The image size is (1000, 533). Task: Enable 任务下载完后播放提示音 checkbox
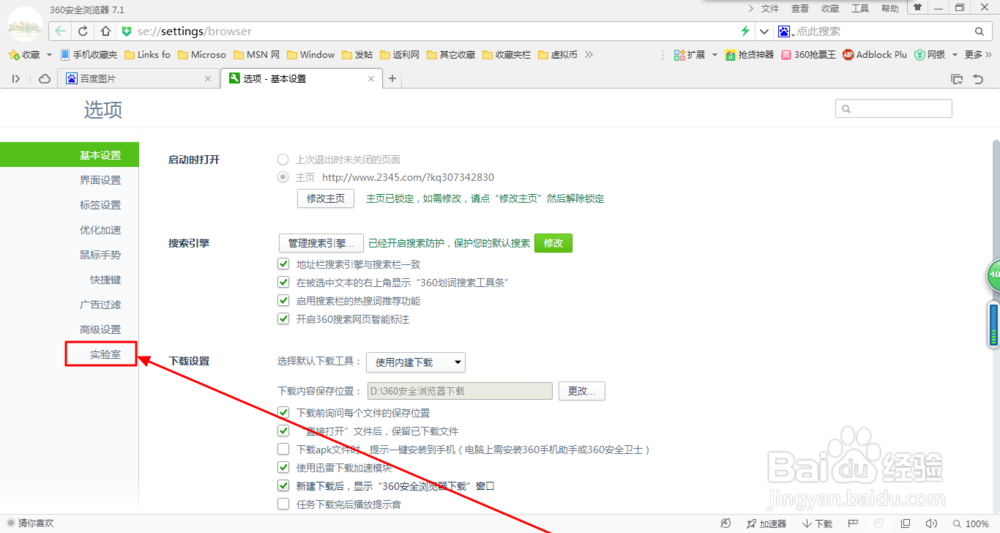[283, 504]
